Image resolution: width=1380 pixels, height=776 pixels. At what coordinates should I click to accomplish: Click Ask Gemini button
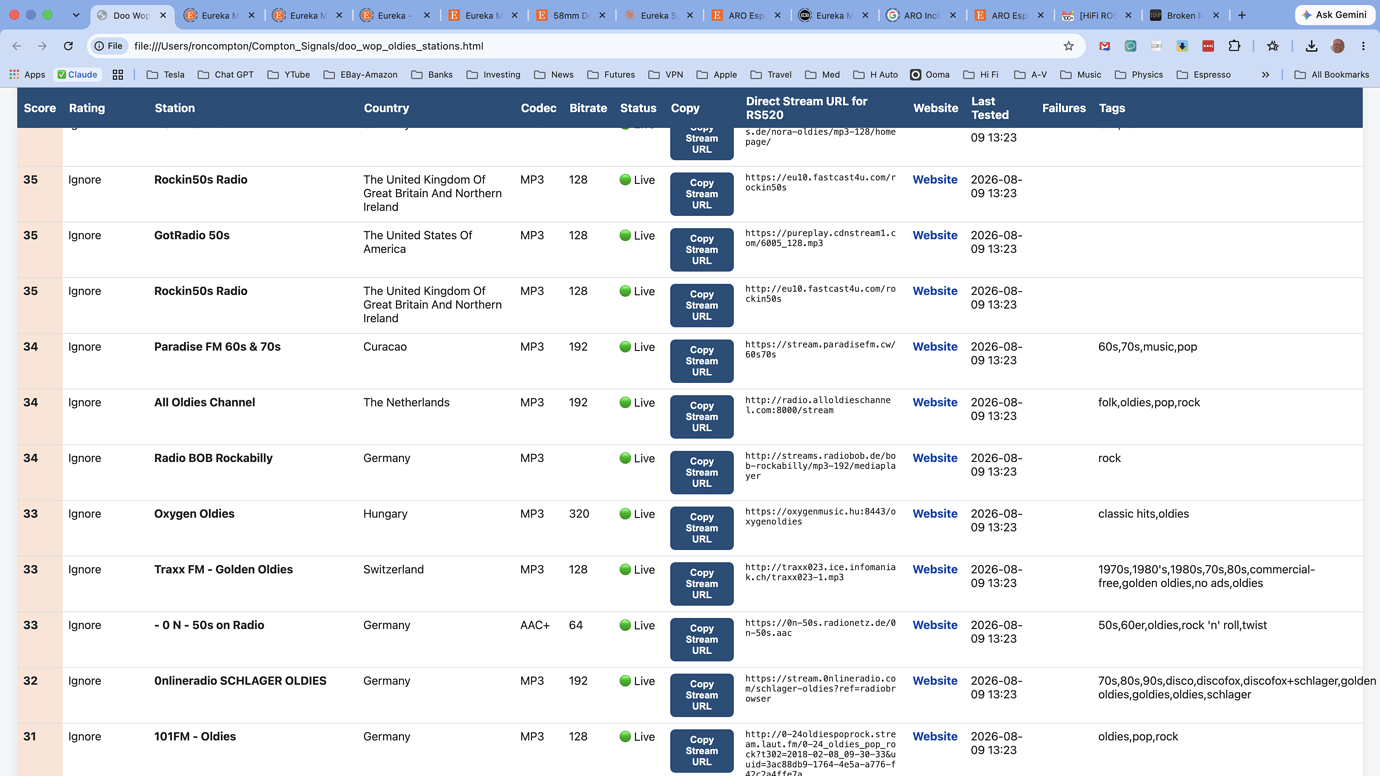[1335, 15]
